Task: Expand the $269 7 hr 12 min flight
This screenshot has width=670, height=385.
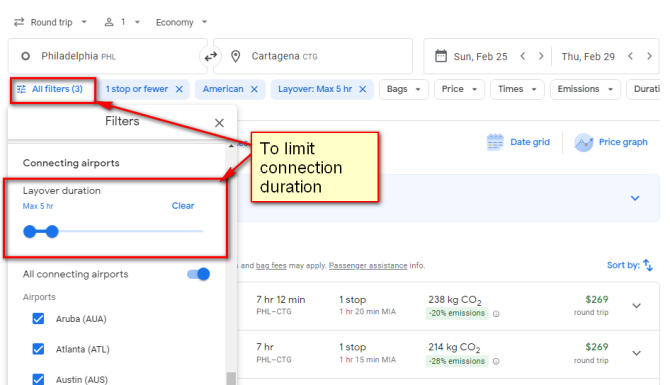Action: point(637,306)
